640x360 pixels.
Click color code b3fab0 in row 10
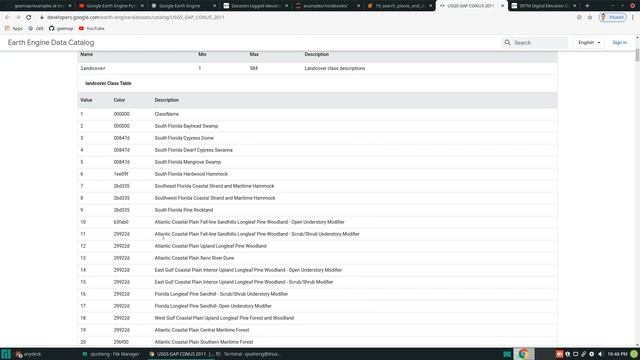point(121,222)
